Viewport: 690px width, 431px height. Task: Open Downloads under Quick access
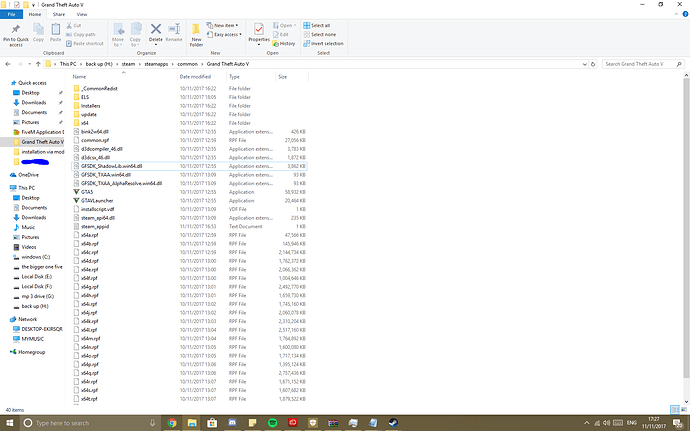[x=33, y=103]
